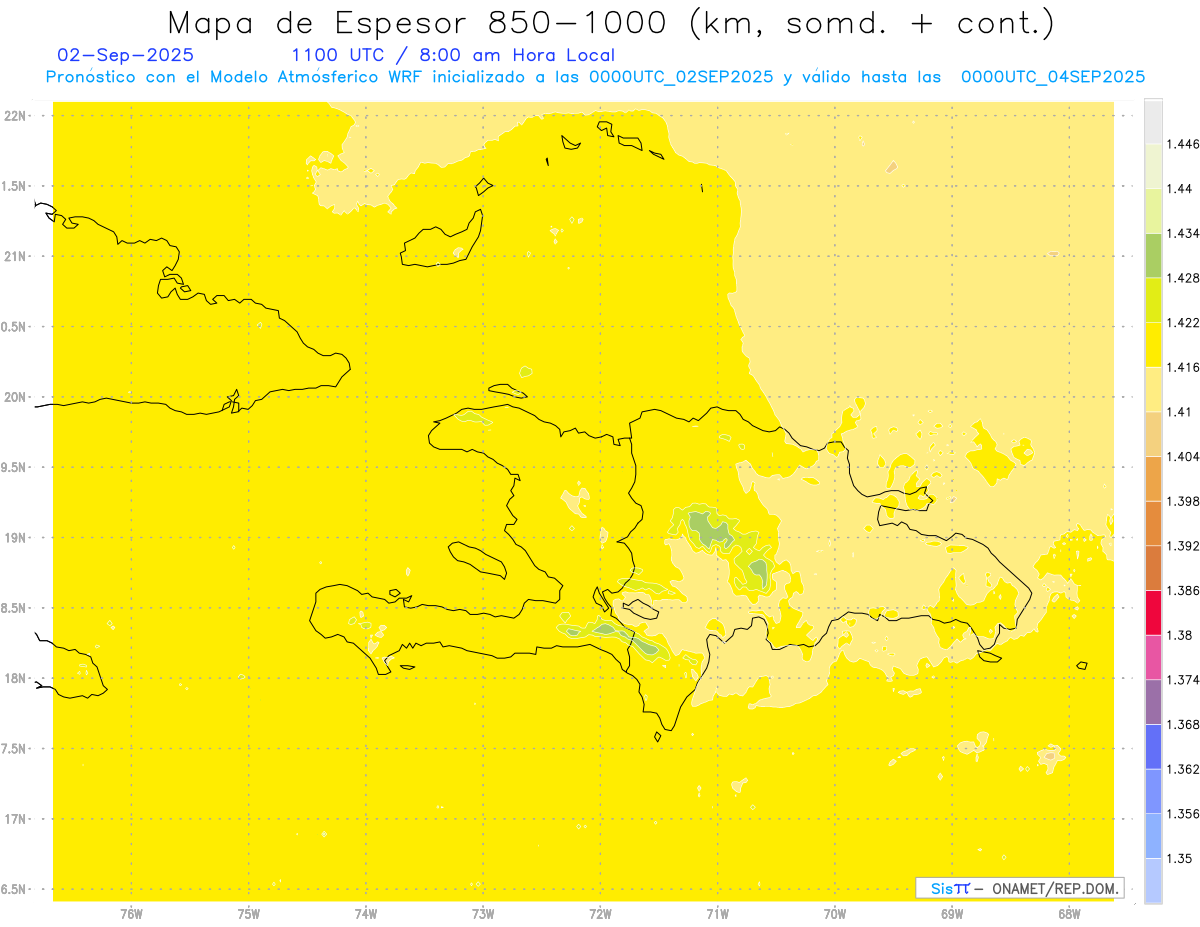Viewport: 1200px width, 927px height.
Task: Click the 22N latitude axis label
Action: [14, 115]
